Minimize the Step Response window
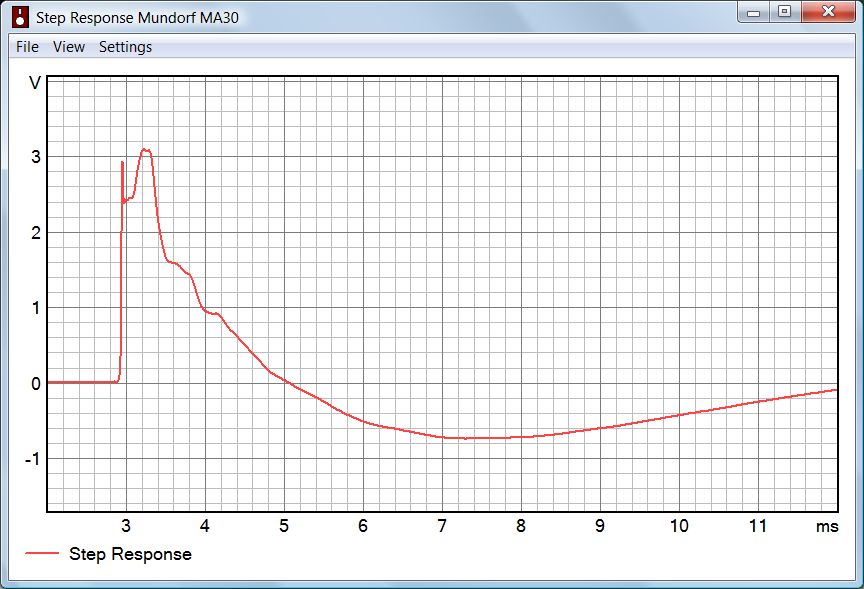This screenshot has width=864, height=589. click(753, 12)
